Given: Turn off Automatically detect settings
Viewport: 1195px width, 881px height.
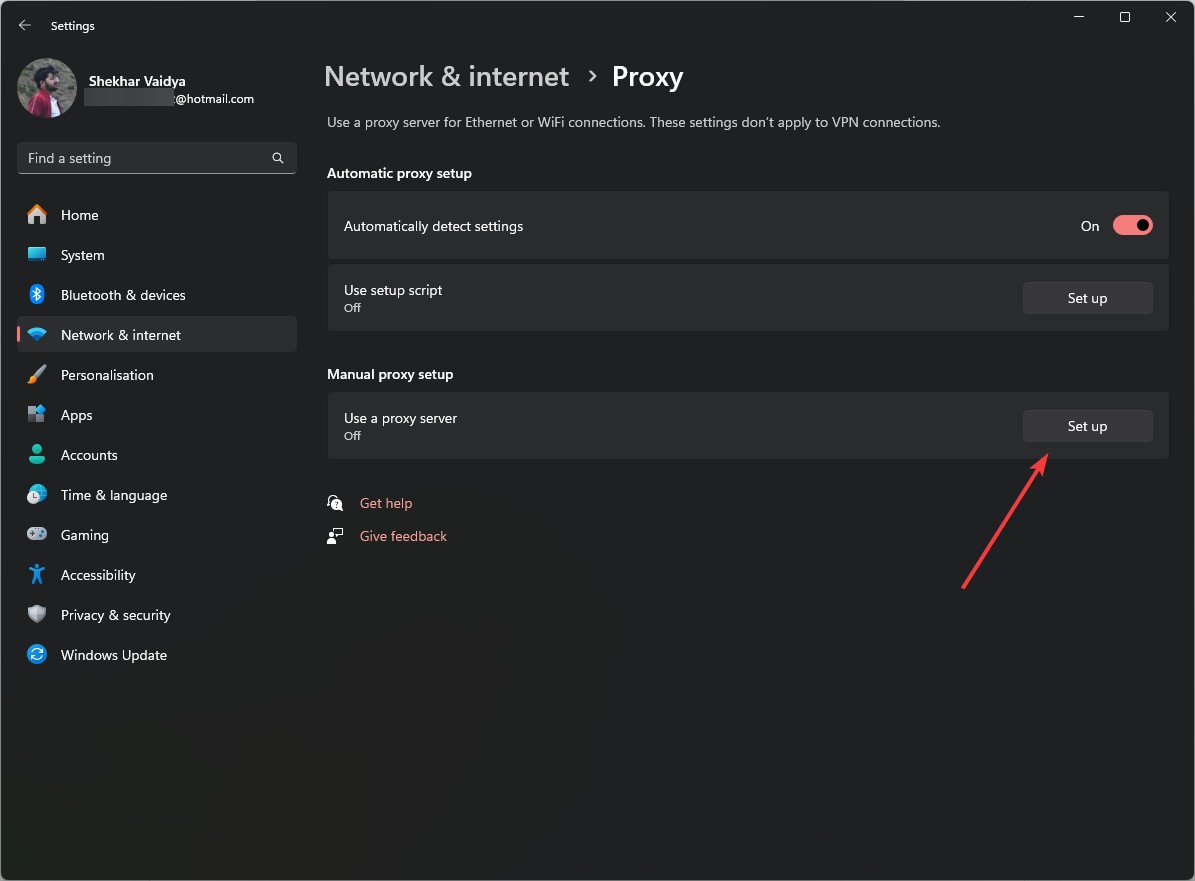Looking at the screenshot, I should coord(1132,225).
